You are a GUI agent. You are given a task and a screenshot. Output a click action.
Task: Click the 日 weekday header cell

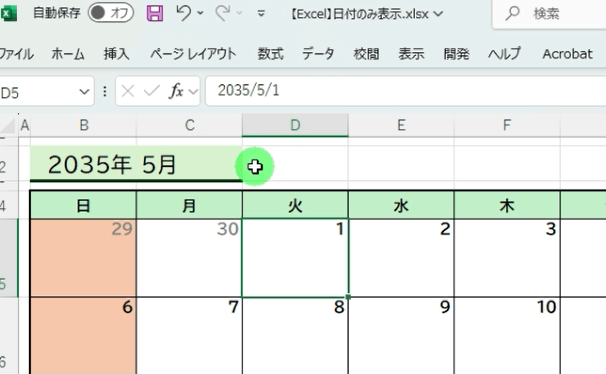click(x=83, y=205)
